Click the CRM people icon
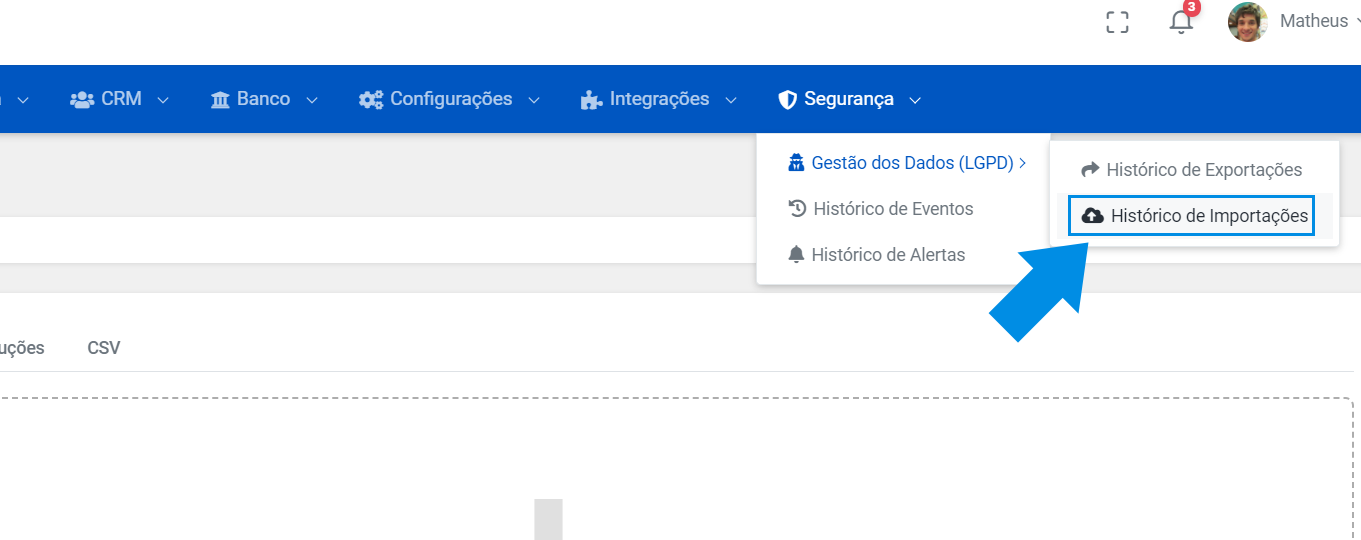This screenshot has height=540, width=1361. (82, 99)
